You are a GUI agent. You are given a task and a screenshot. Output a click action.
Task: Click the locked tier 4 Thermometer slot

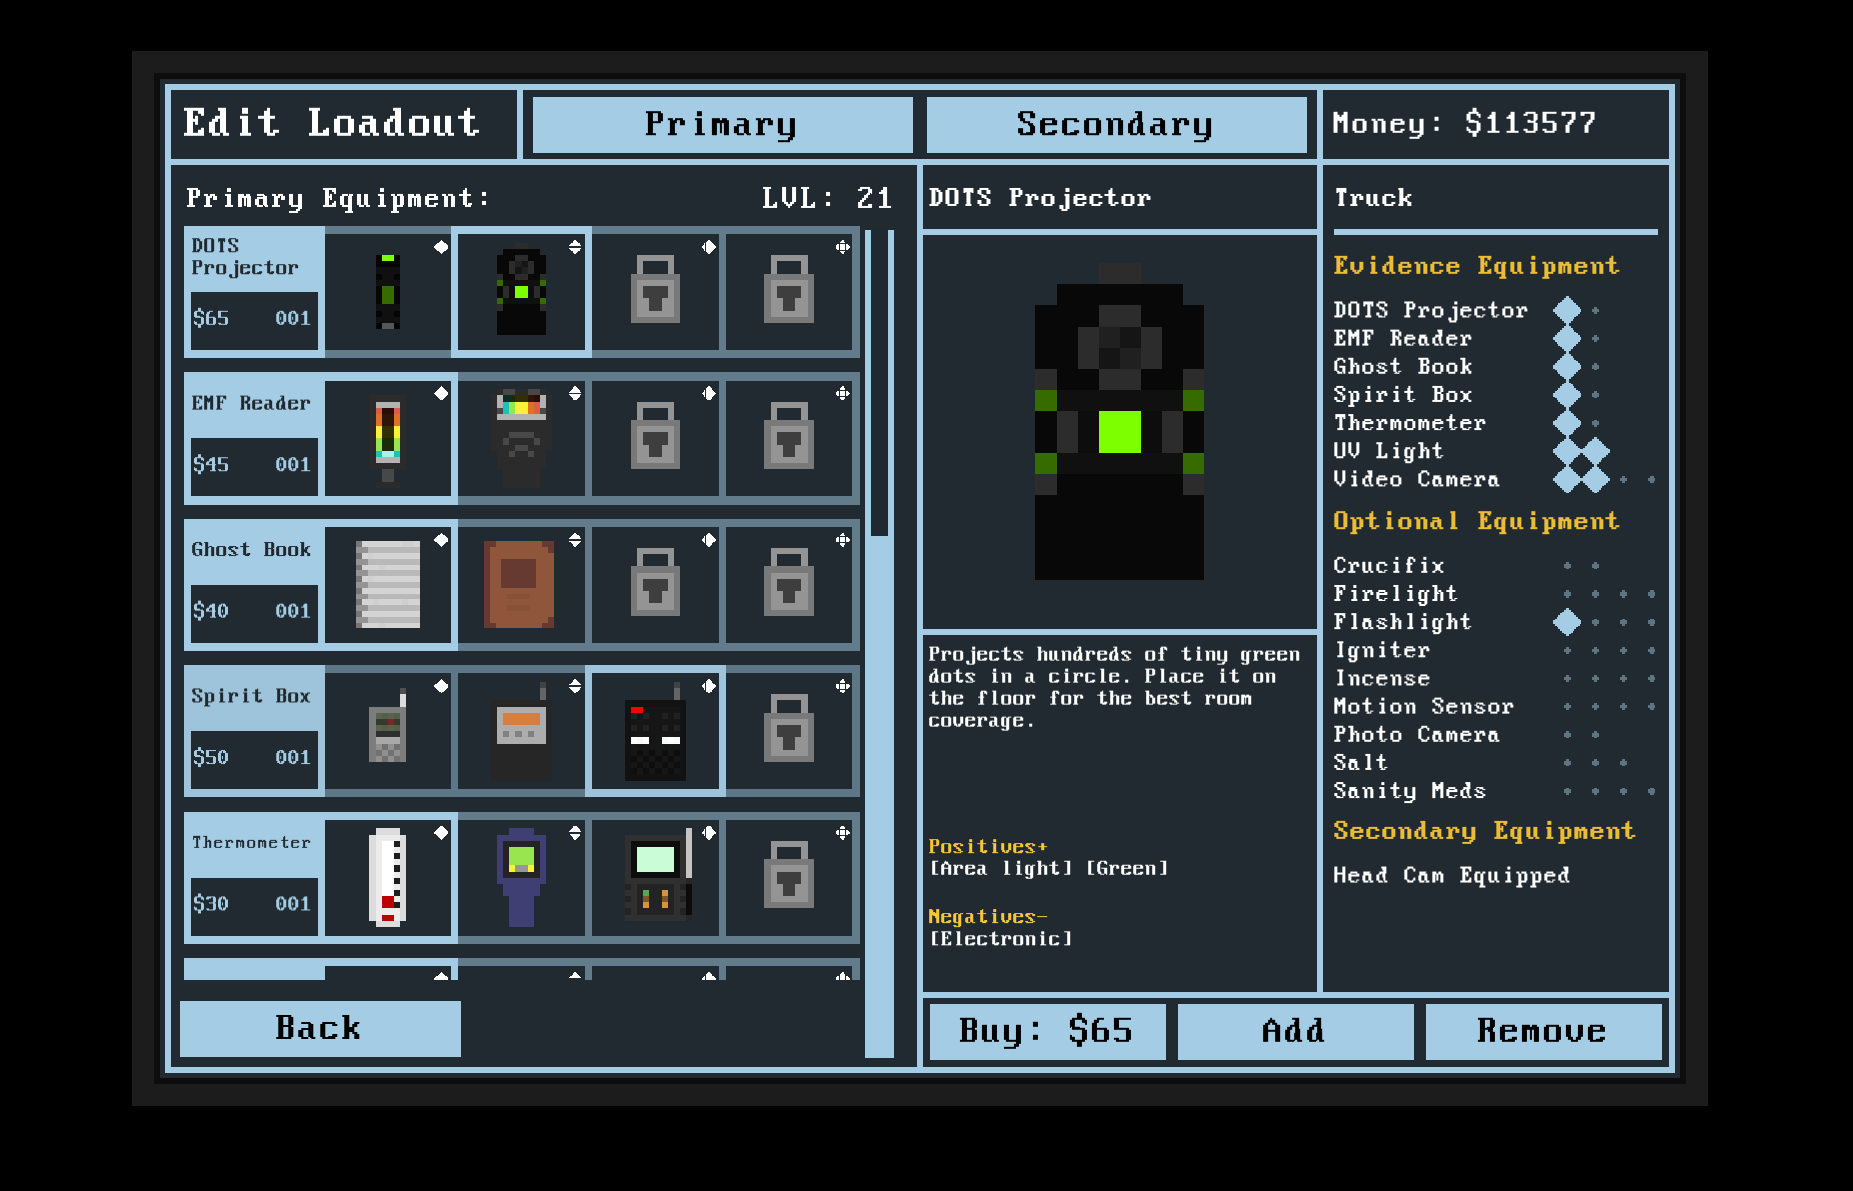point(789,877)
